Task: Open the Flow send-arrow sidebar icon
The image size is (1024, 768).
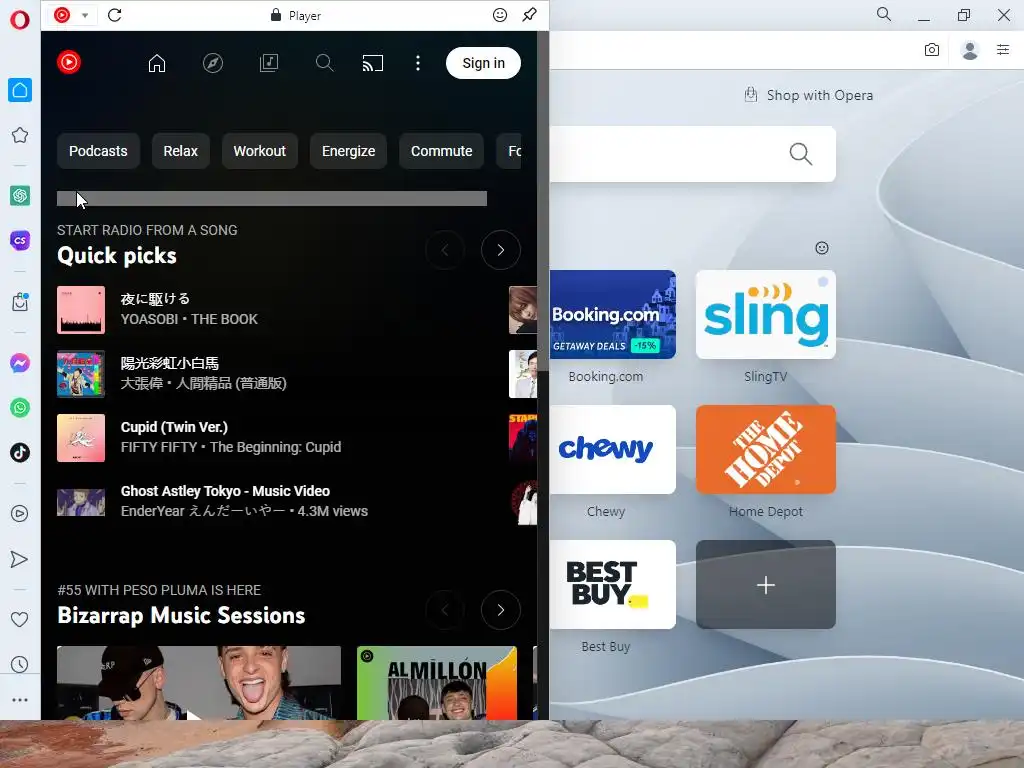Action: click(x=20, y=559)
